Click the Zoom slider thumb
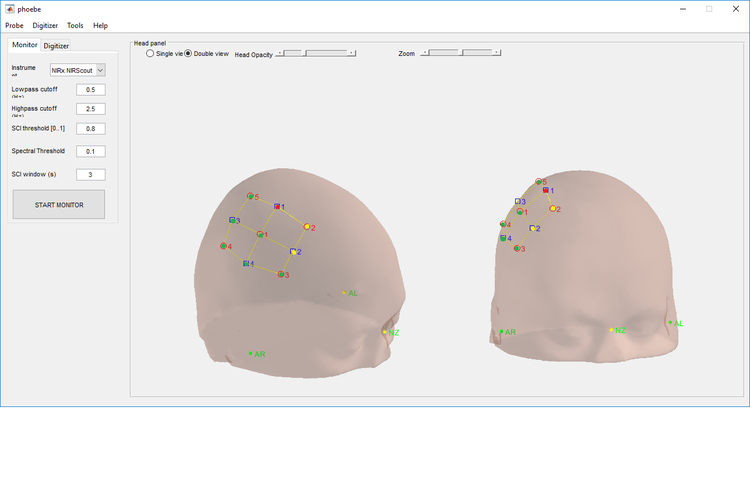 point(461,53)
